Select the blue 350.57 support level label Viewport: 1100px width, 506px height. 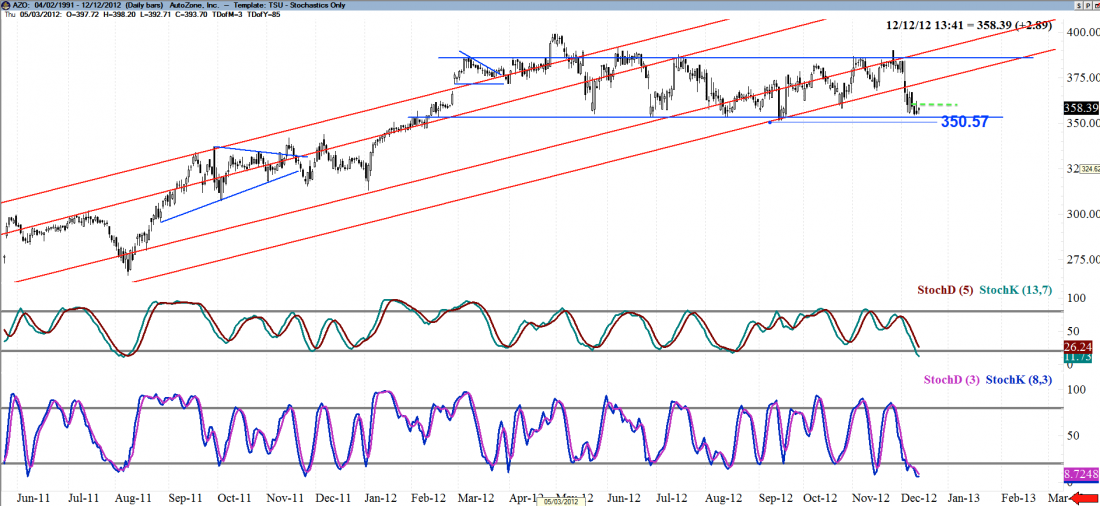pyautogui.click(x=971, y=121)
